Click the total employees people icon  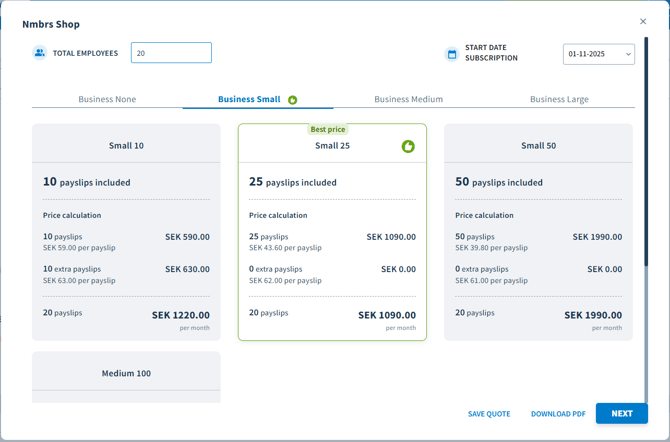pos(40,53)
